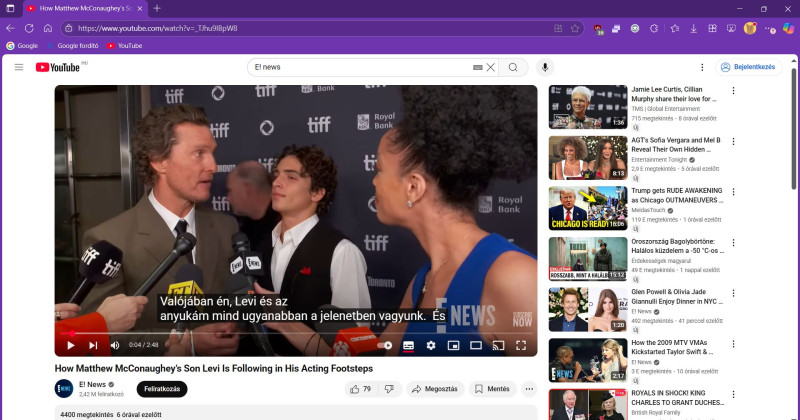Open a new browser tab
The height and width of the screenshot is (420, 800).
point(157,9)
